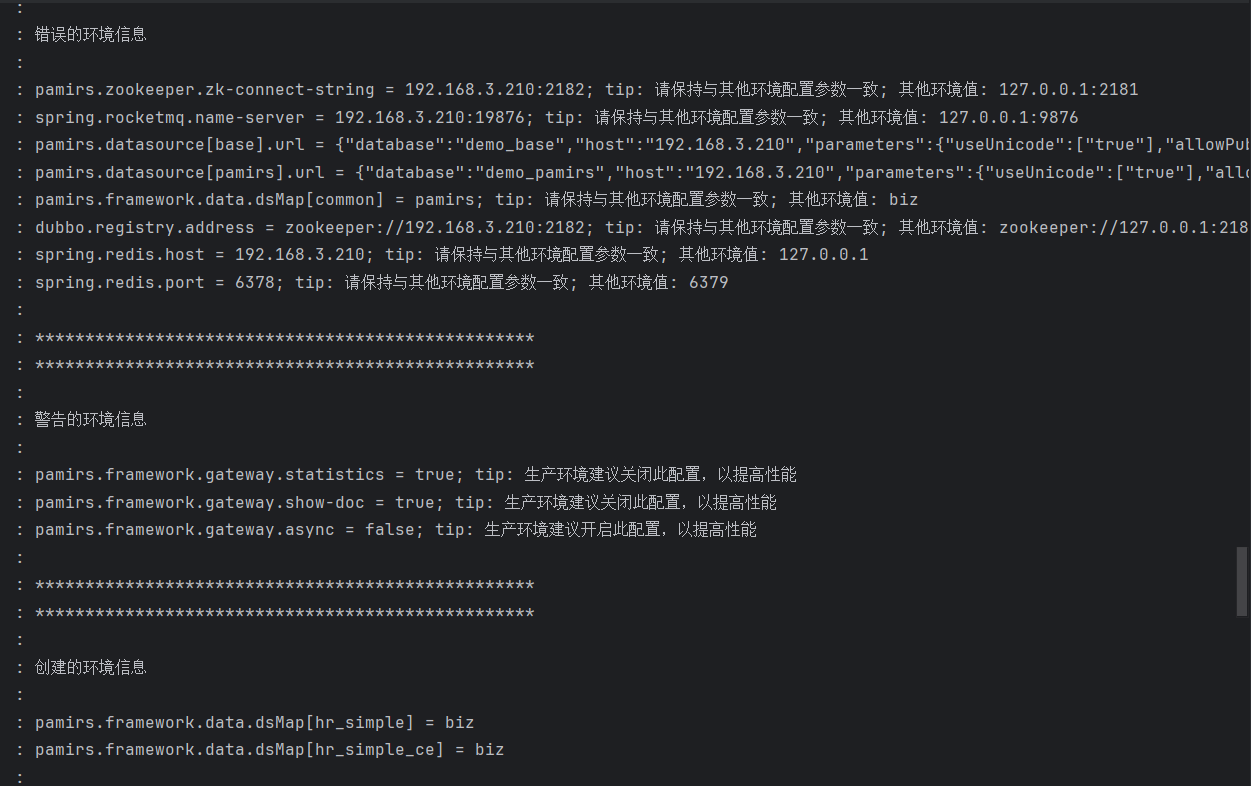The width and height of the screenshot is (1251, 786).
Task: Click the pamirs.zookeeper.zk-connect-string log line
Action: pos(586,89)
